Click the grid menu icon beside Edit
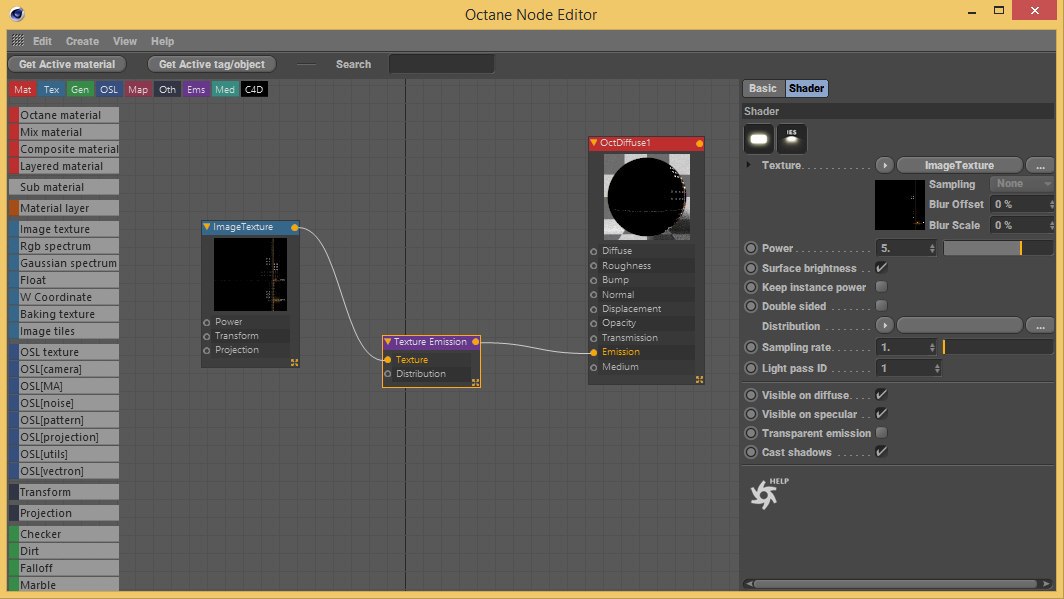This screenshot has height=599, width=1064. click(18, 41)
